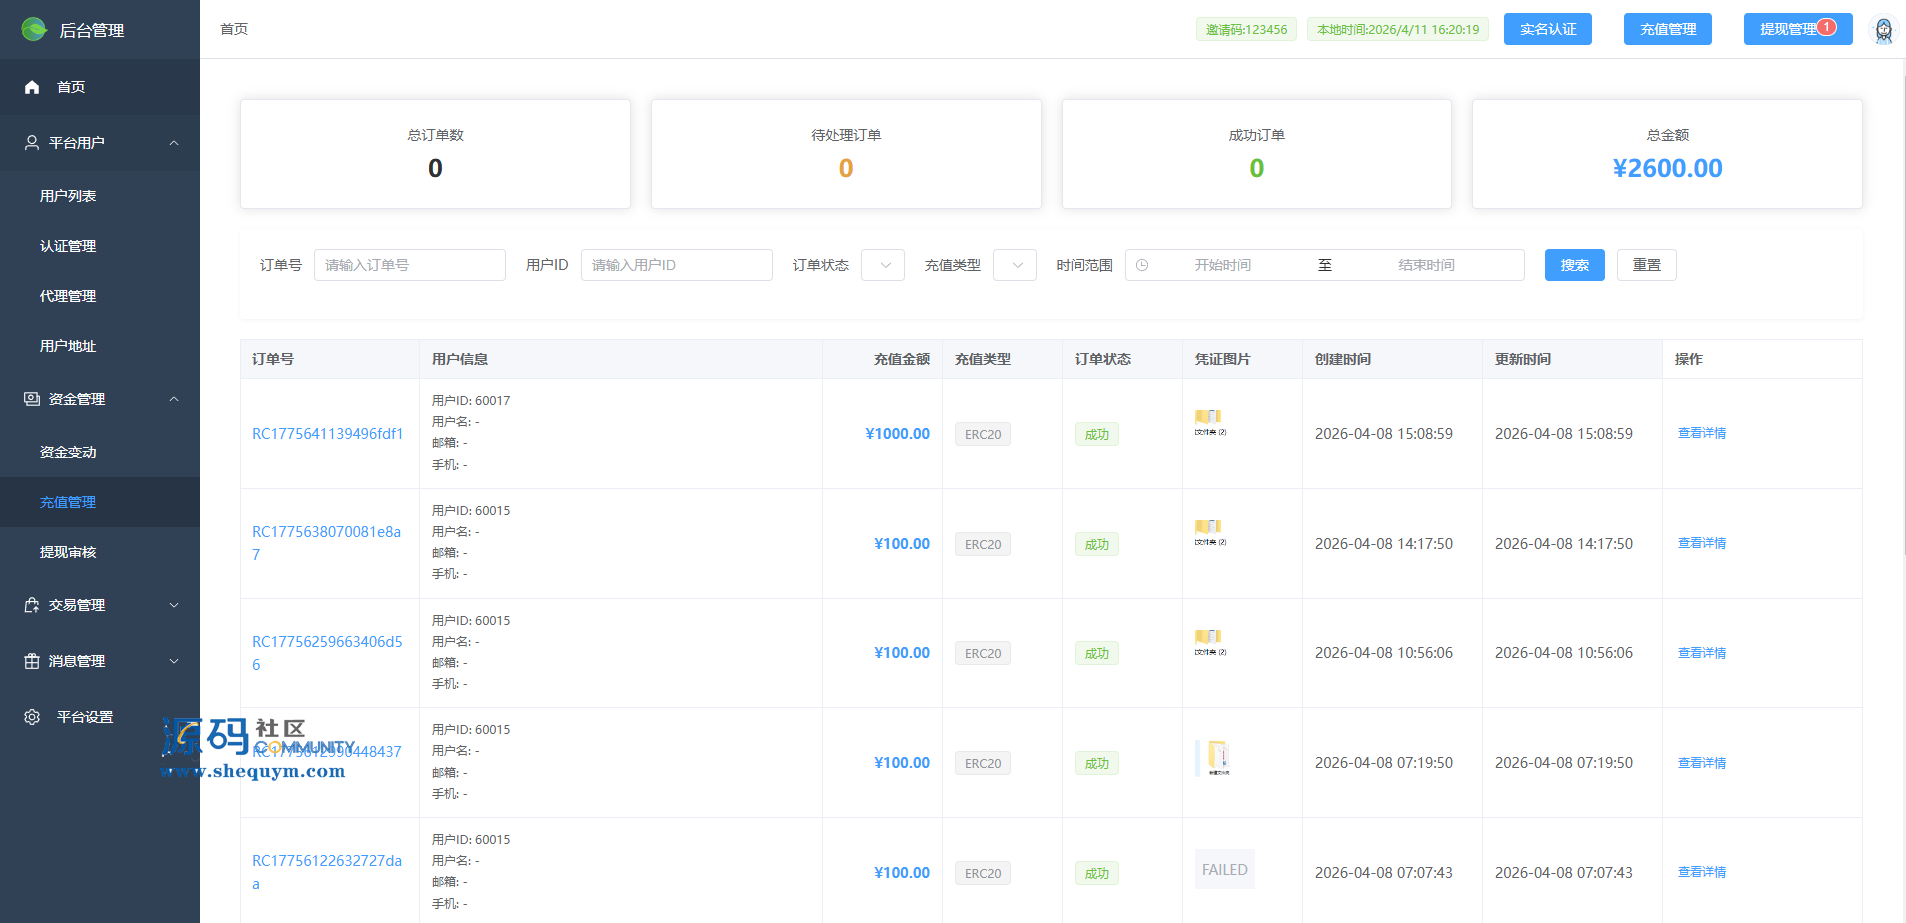Open the 订单状态 dropdown

tap(883, 265)
